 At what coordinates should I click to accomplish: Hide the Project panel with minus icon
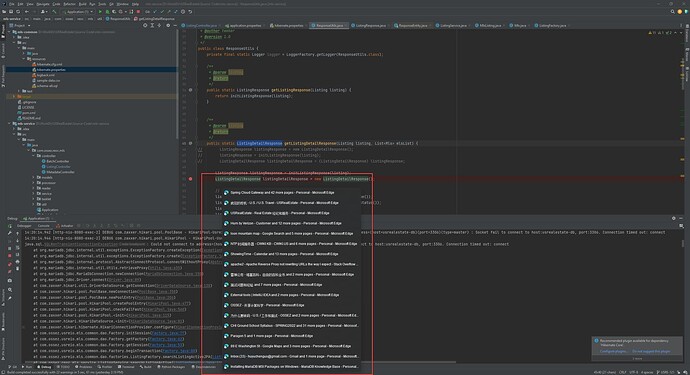[x=175, y=26]
